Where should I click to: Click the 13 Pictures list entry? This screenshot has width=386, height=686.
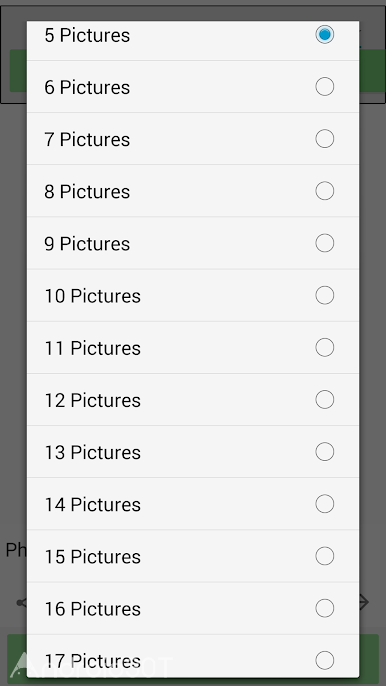pos(193,452)
